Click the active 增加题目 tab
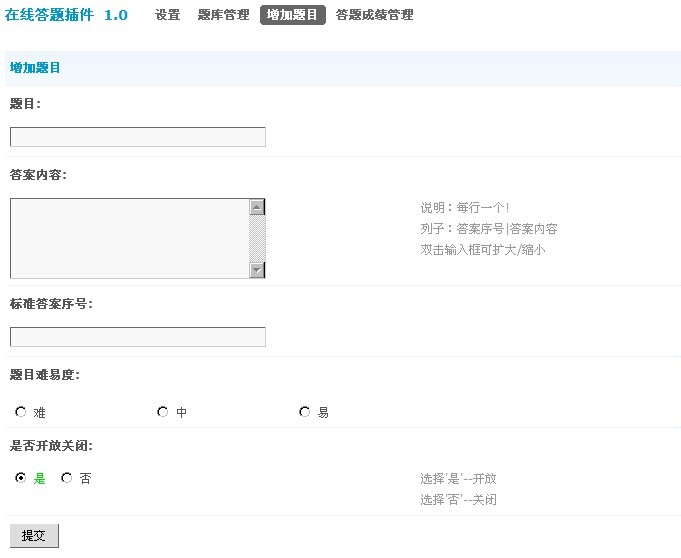681x558 pixels. 293,15
